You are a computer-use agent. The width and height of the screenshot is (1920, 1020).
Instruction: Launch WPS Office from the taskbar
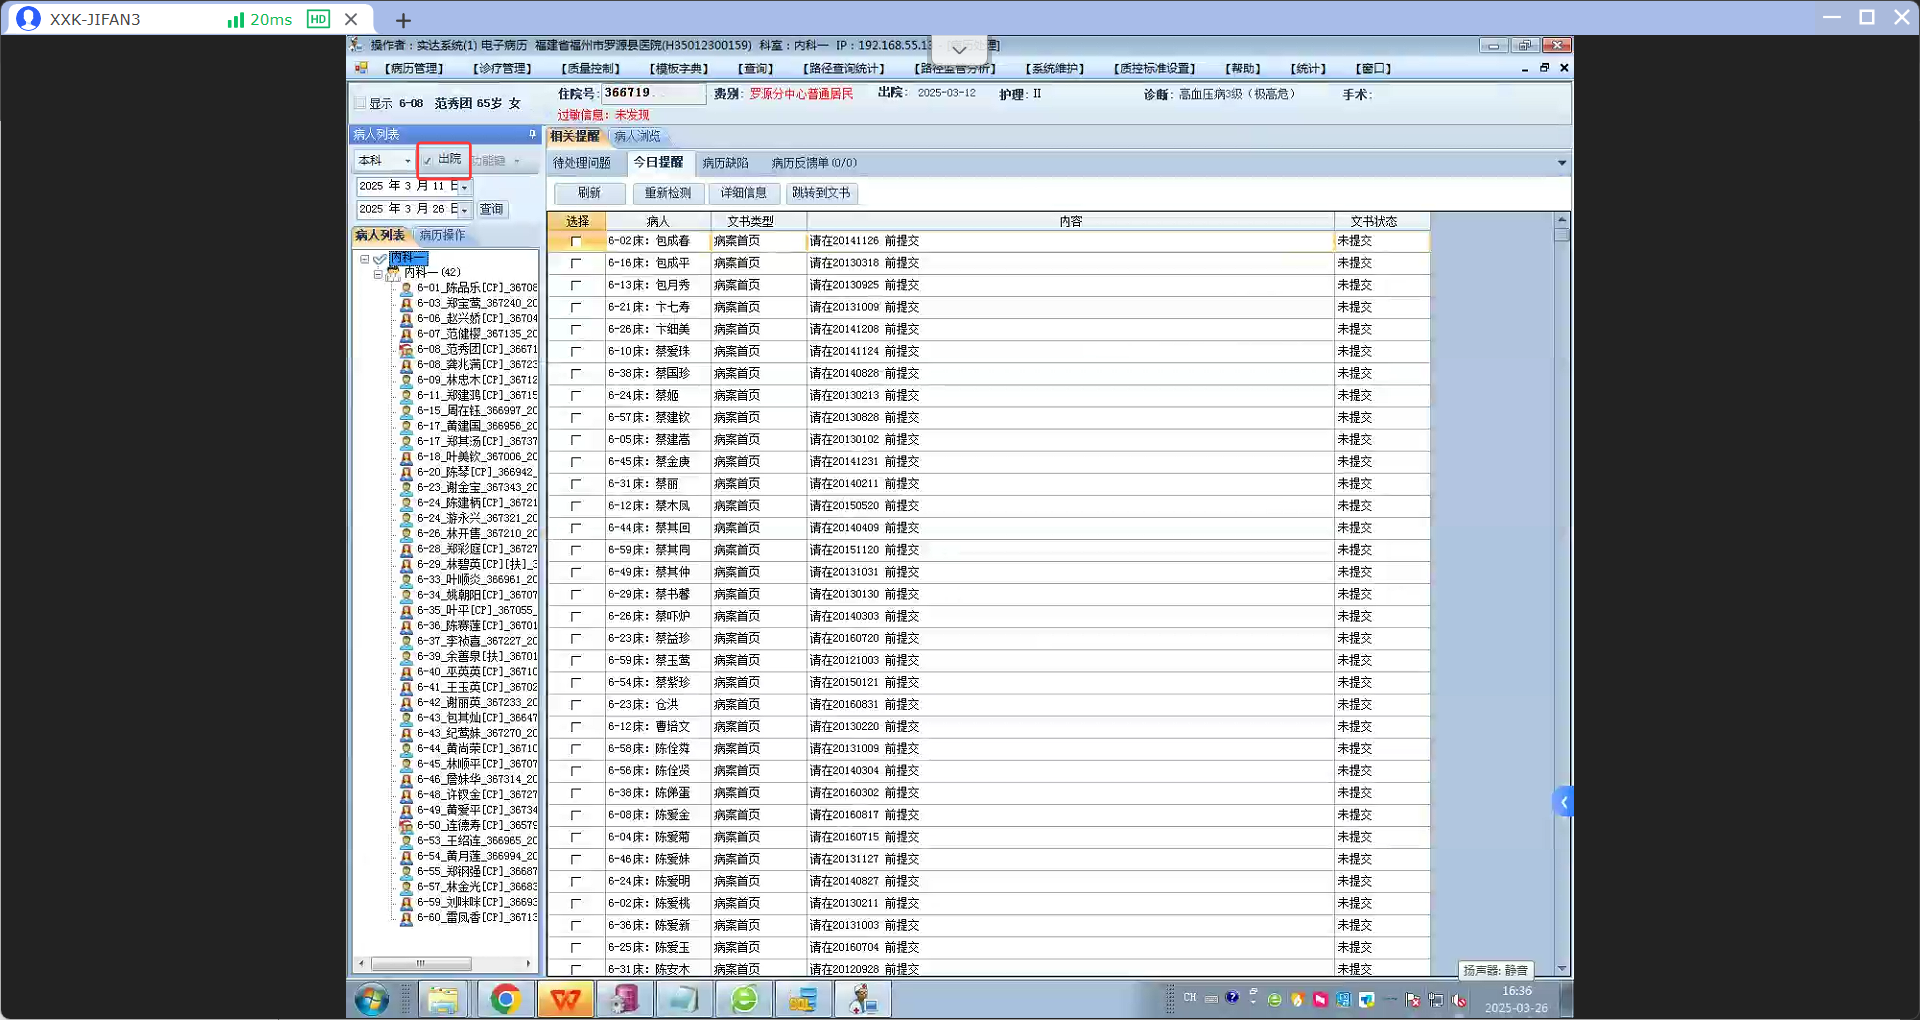coord(566,999)
